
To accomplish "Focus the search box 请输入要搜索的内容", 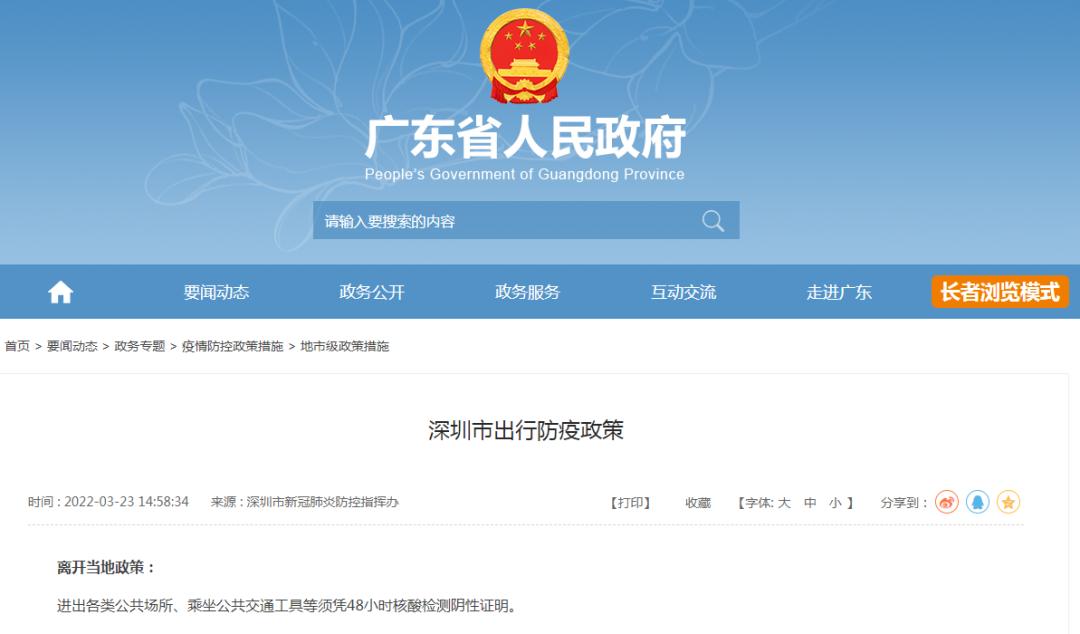I will (506, 221).
